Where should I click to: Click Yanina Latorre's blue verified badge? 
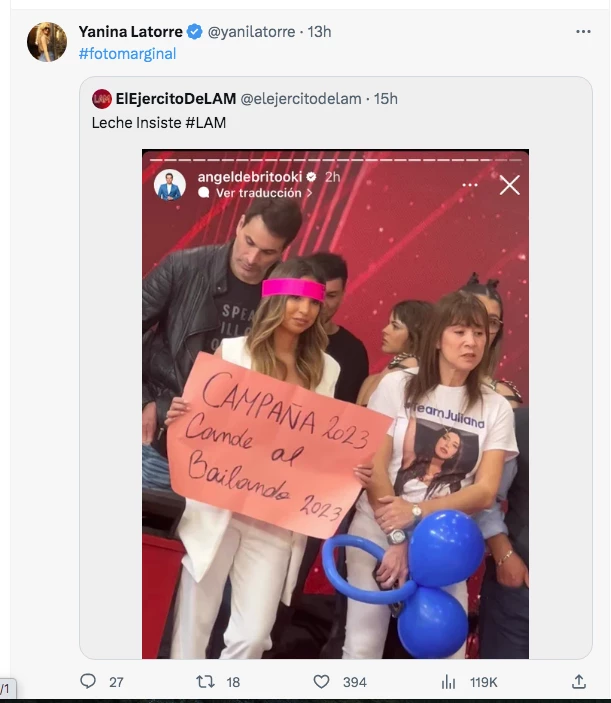click(194, 32)
